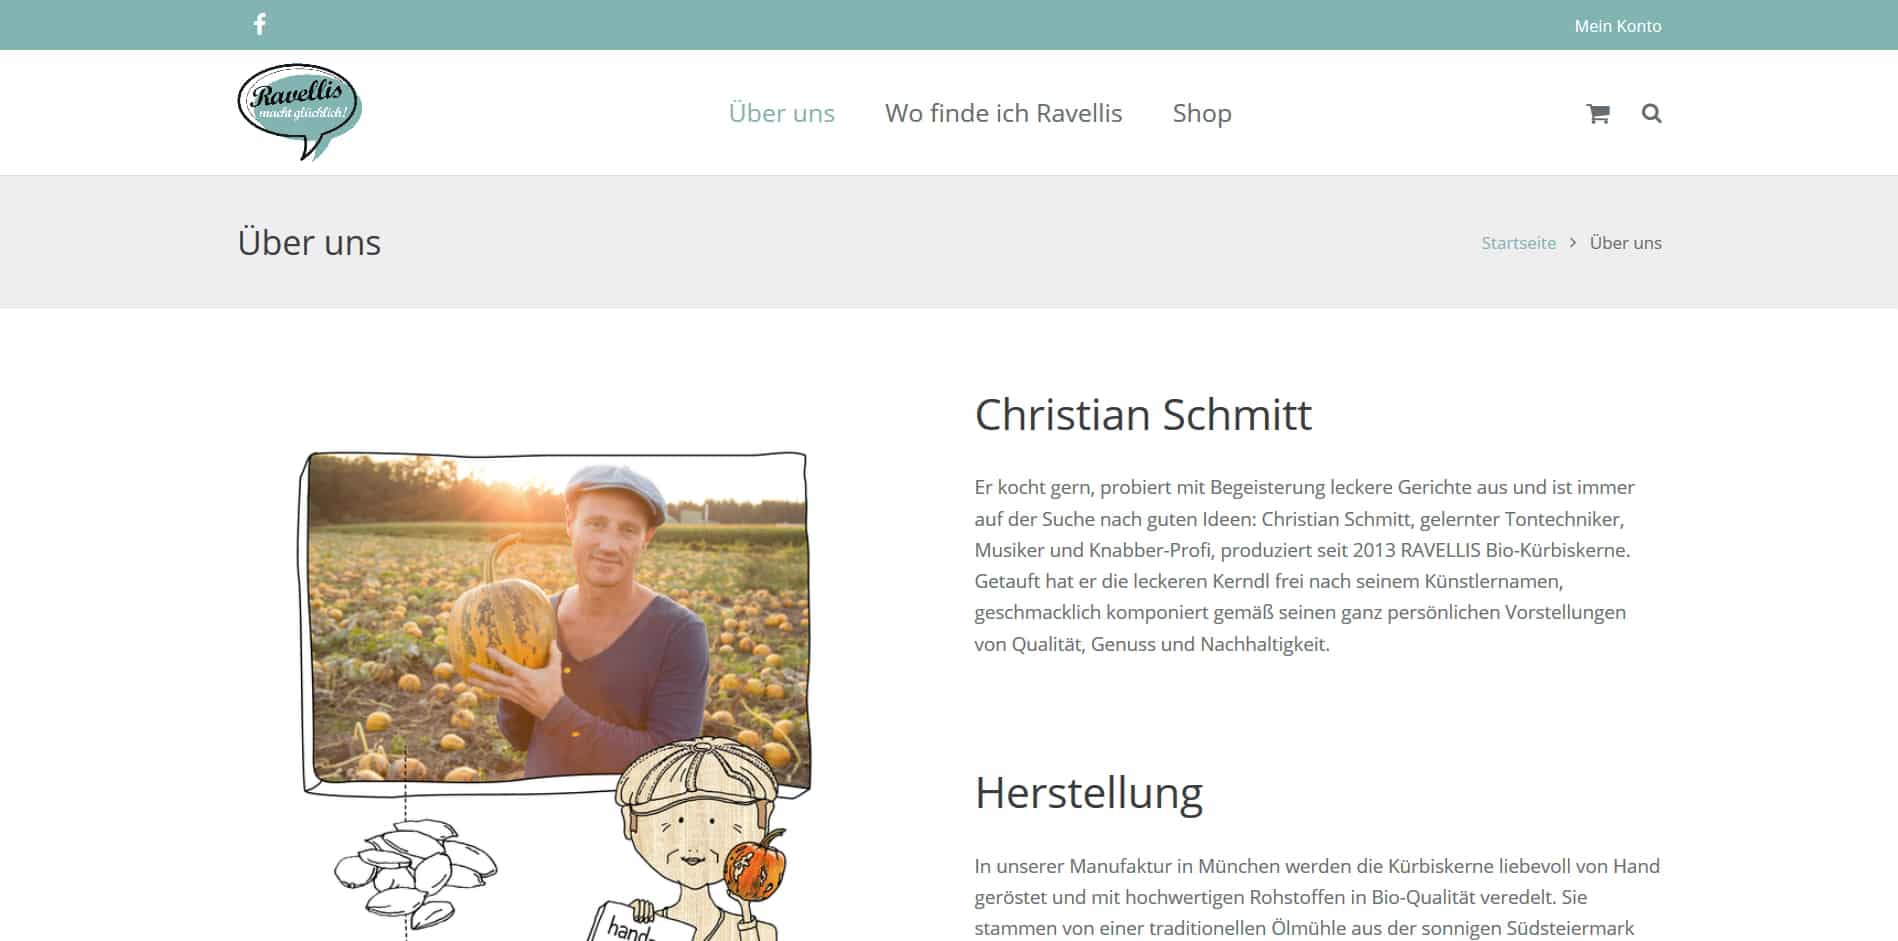This screenshot has height=941, width=1898.
Task: Click the Herstellung heading
Action: click(x=1088, y=792)
